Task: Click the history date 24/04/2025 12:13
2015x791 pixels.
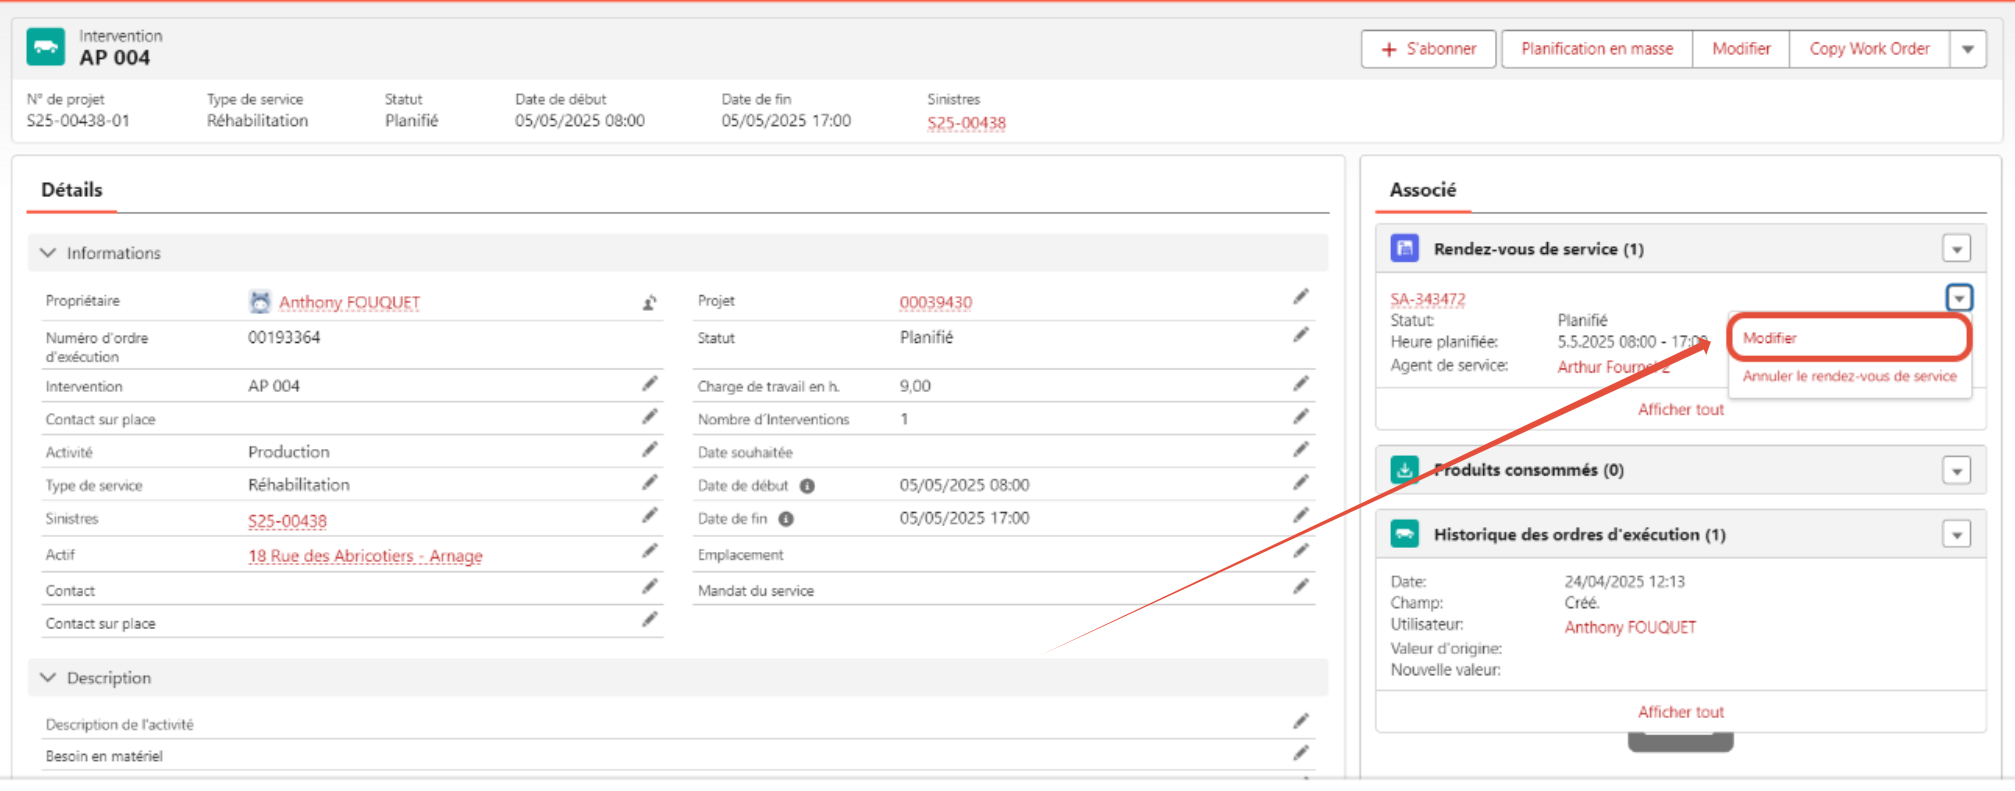Action: [1624, 581]
